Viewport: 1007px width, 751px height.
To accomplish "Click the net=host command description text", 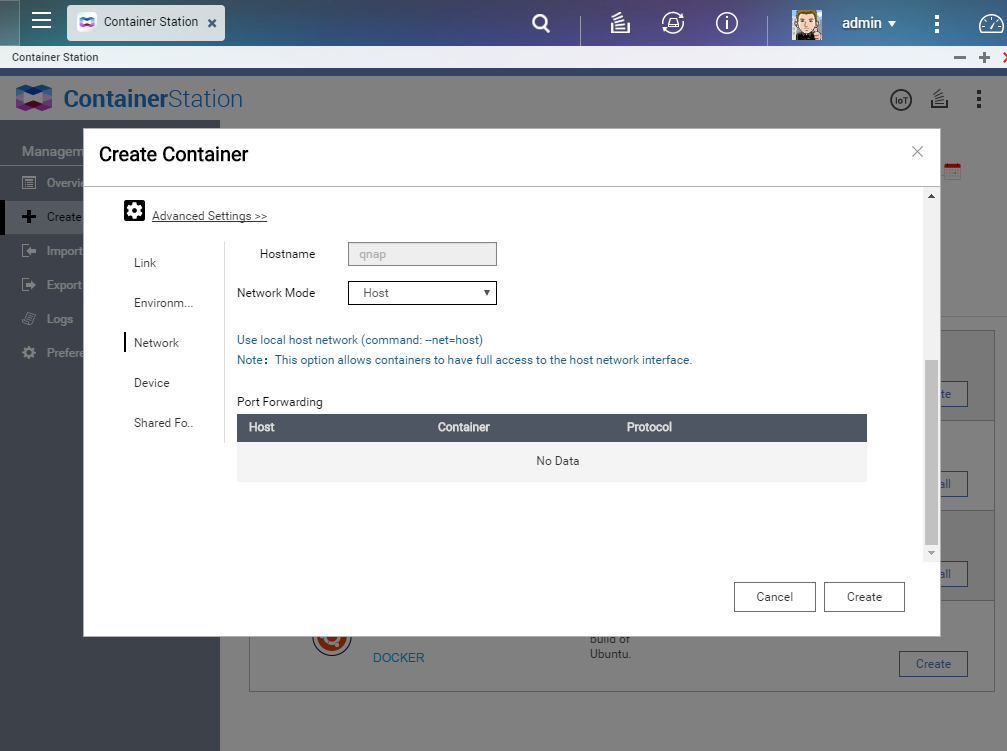I will [x=360, y=340].
